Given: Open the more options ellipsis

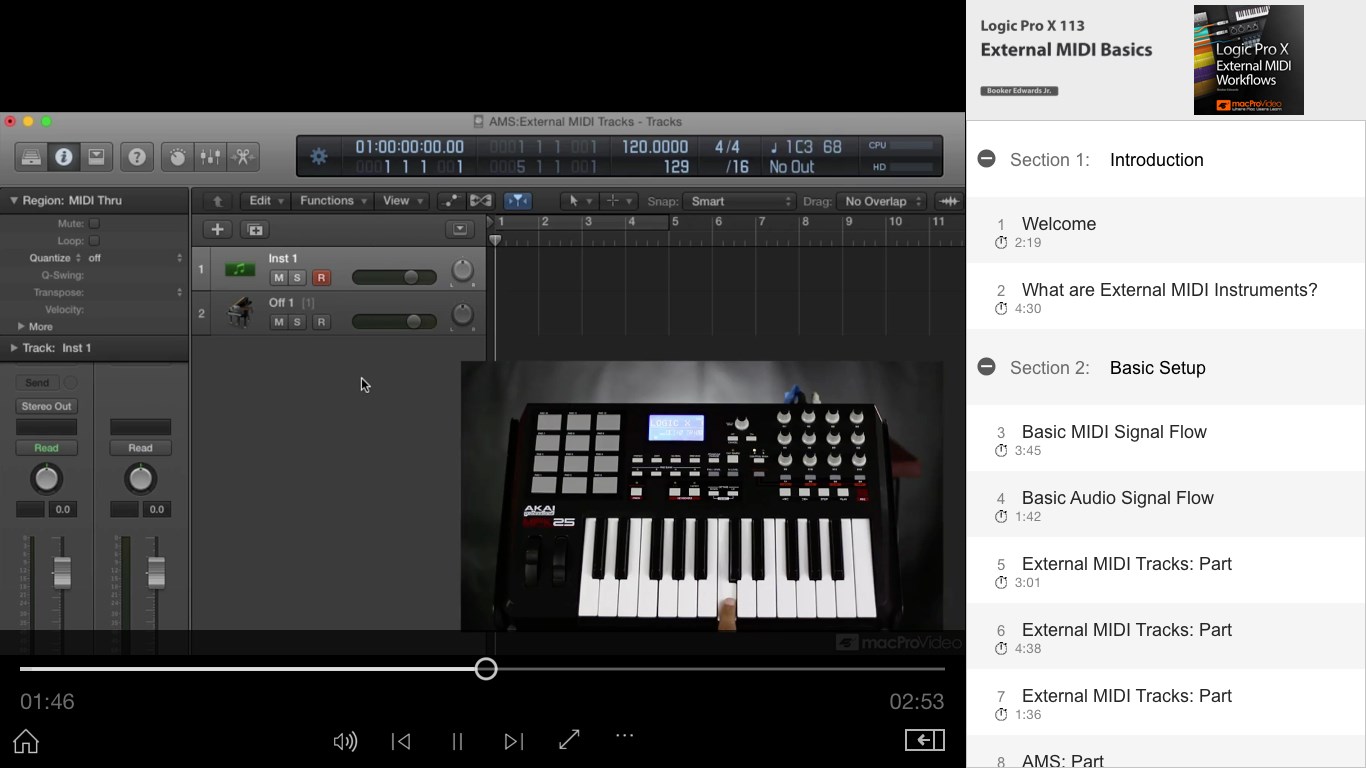Looking at the screenshot, I should (625, 735).
